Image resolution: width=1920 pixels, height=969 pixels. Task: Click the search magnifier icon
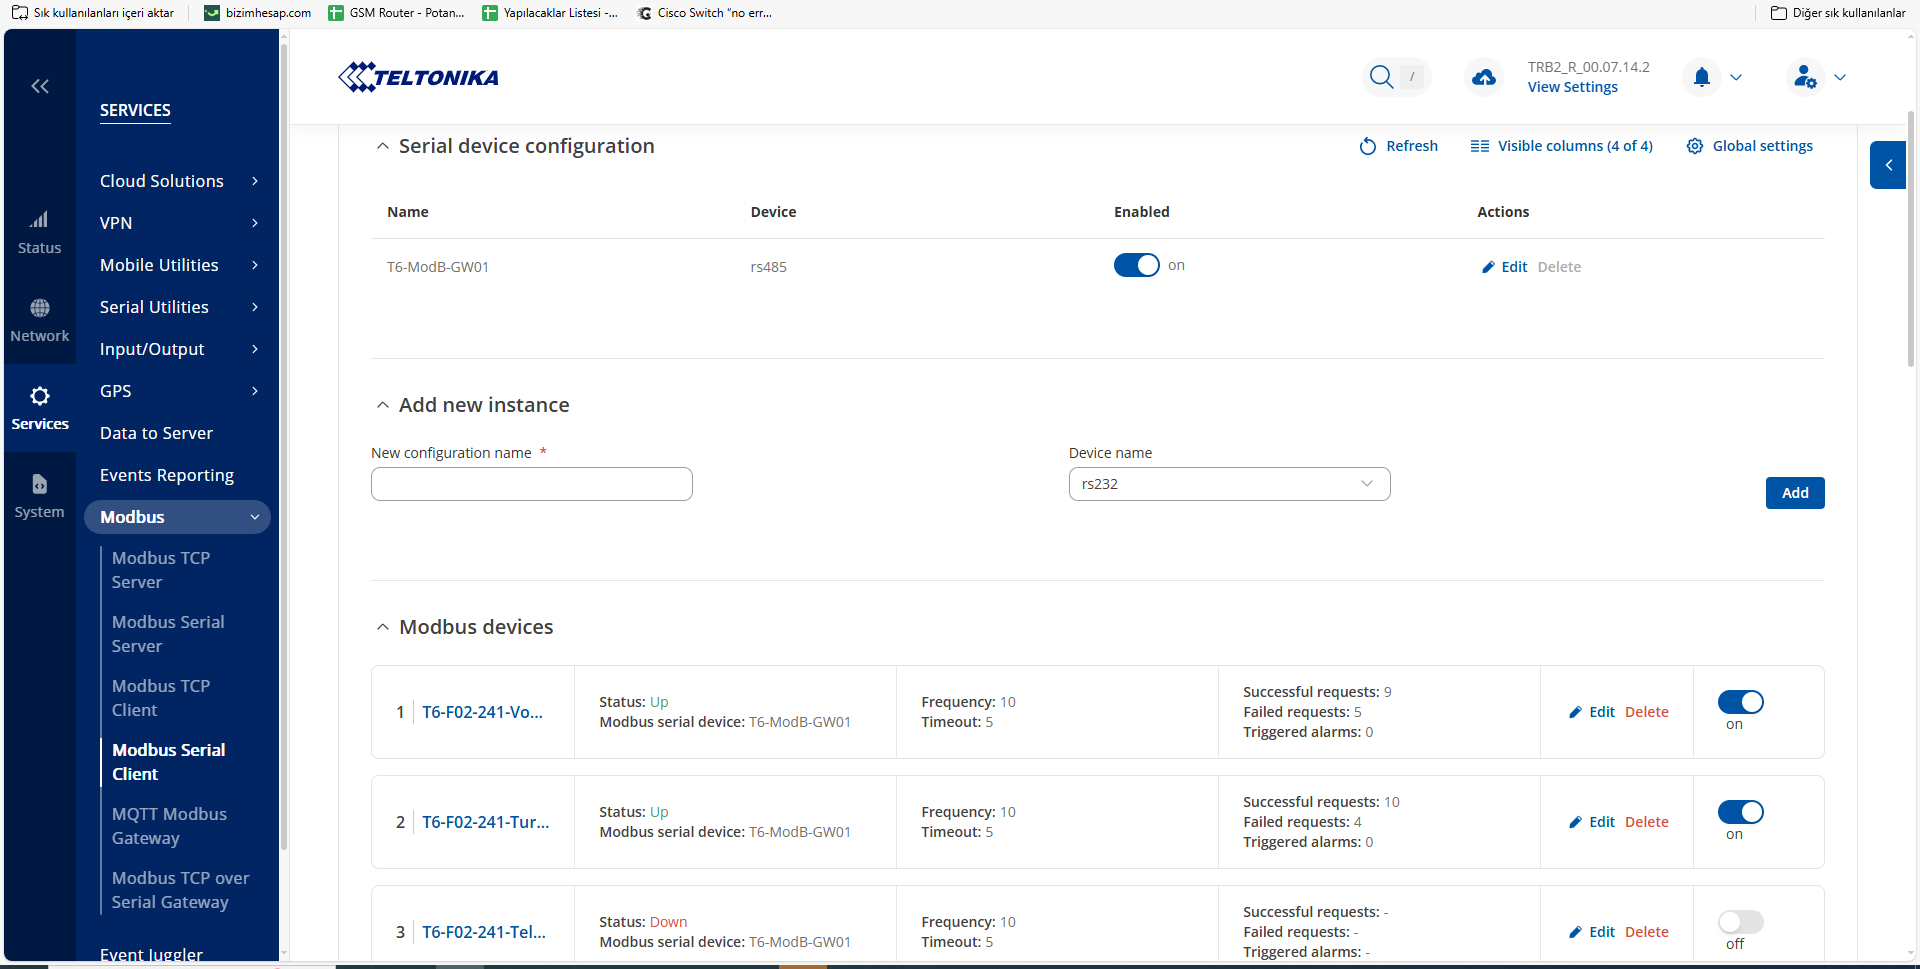[1381, 77]
